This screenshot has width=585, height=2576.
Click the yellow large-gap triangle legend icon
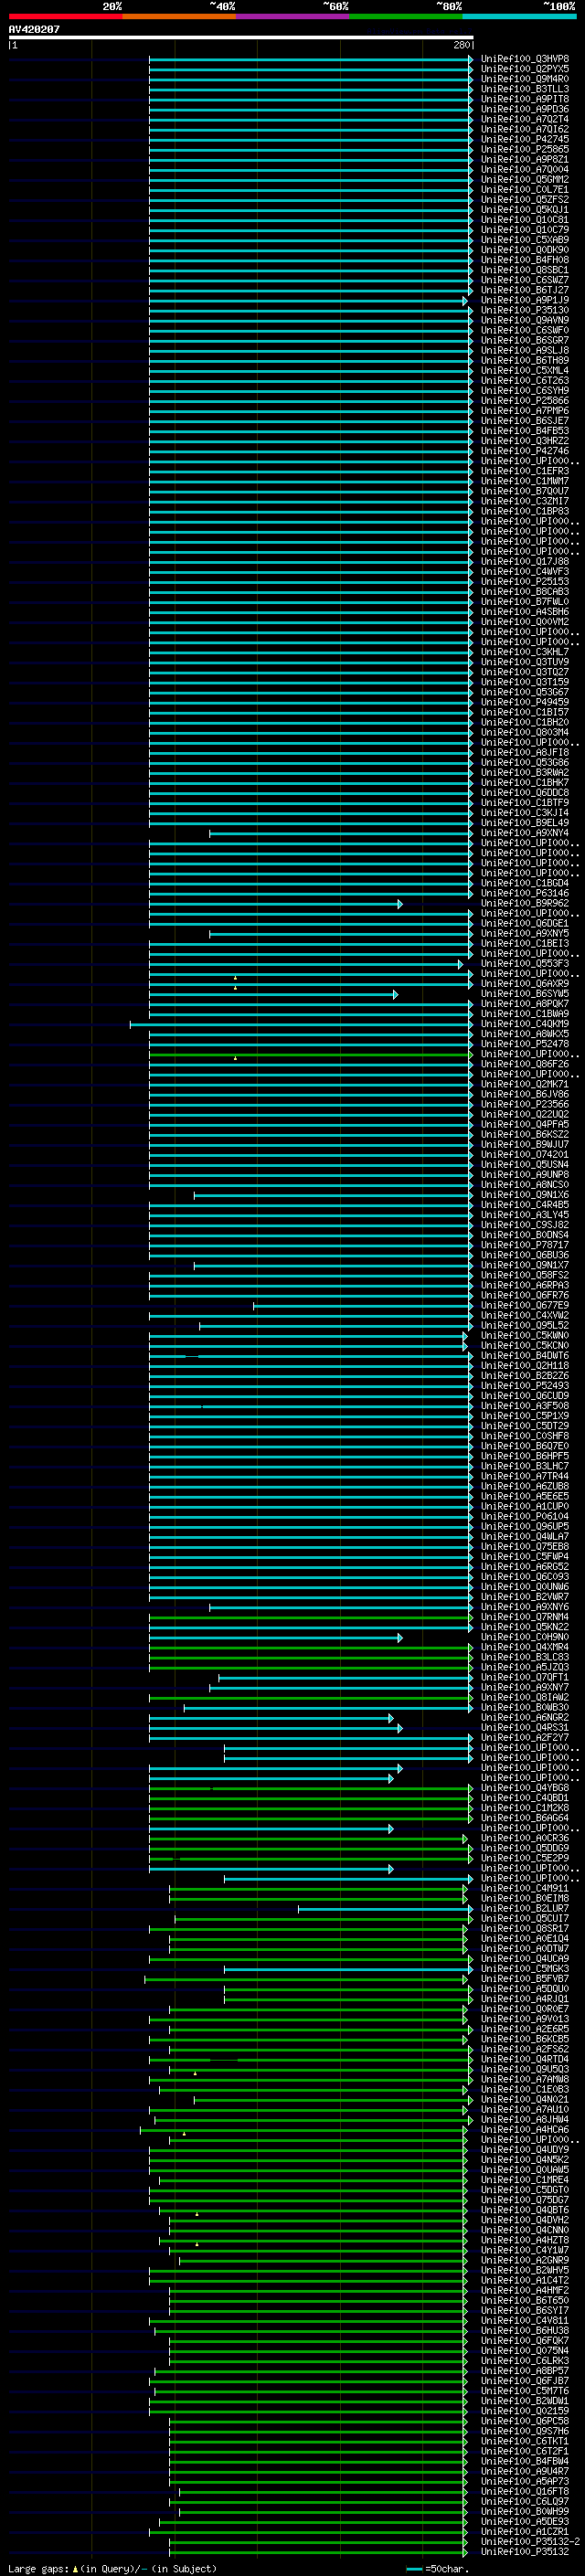pyautogui.click(x=75, y=2568)
